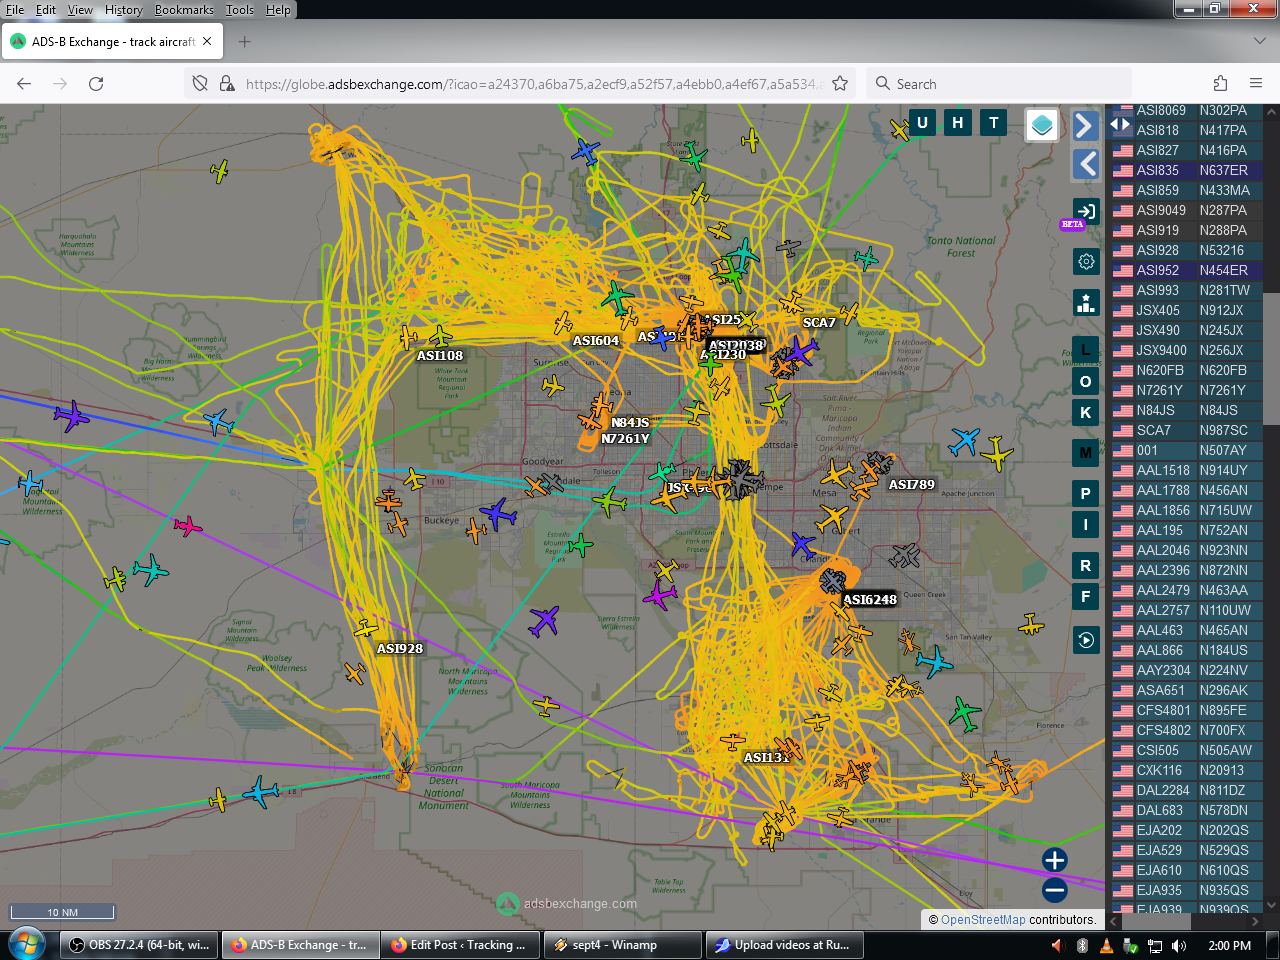
Task: Open the Bookmarks menu
Action: [184, 10]
